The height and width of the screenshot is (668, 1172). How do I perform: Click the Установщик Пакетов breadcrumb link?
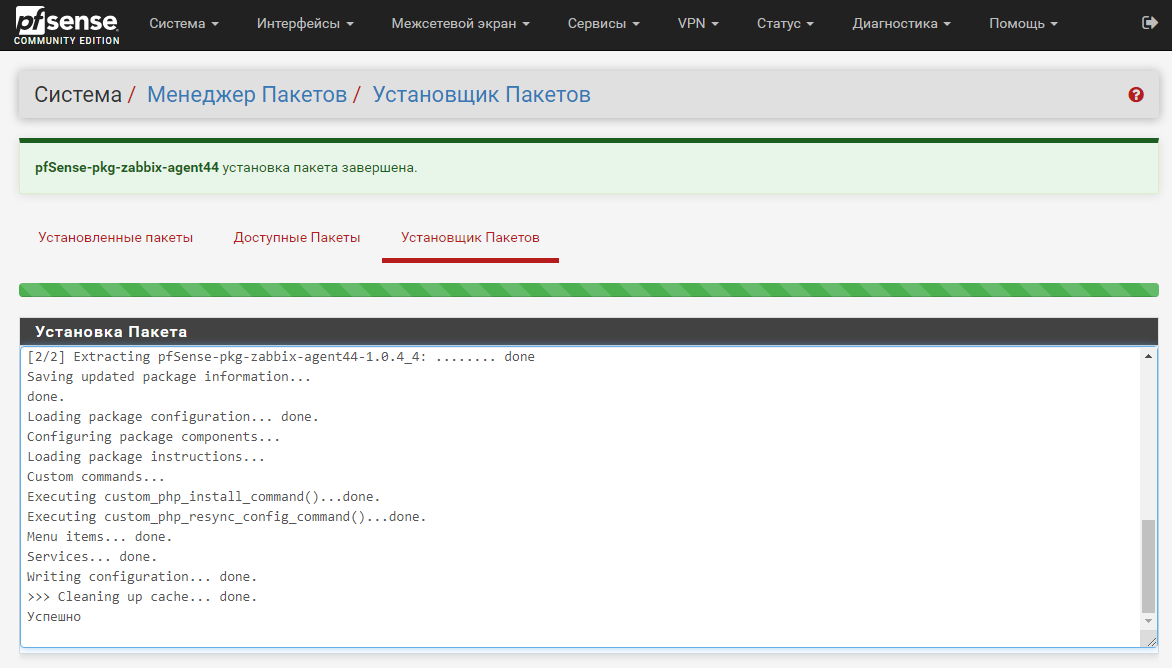click(481, 95)
